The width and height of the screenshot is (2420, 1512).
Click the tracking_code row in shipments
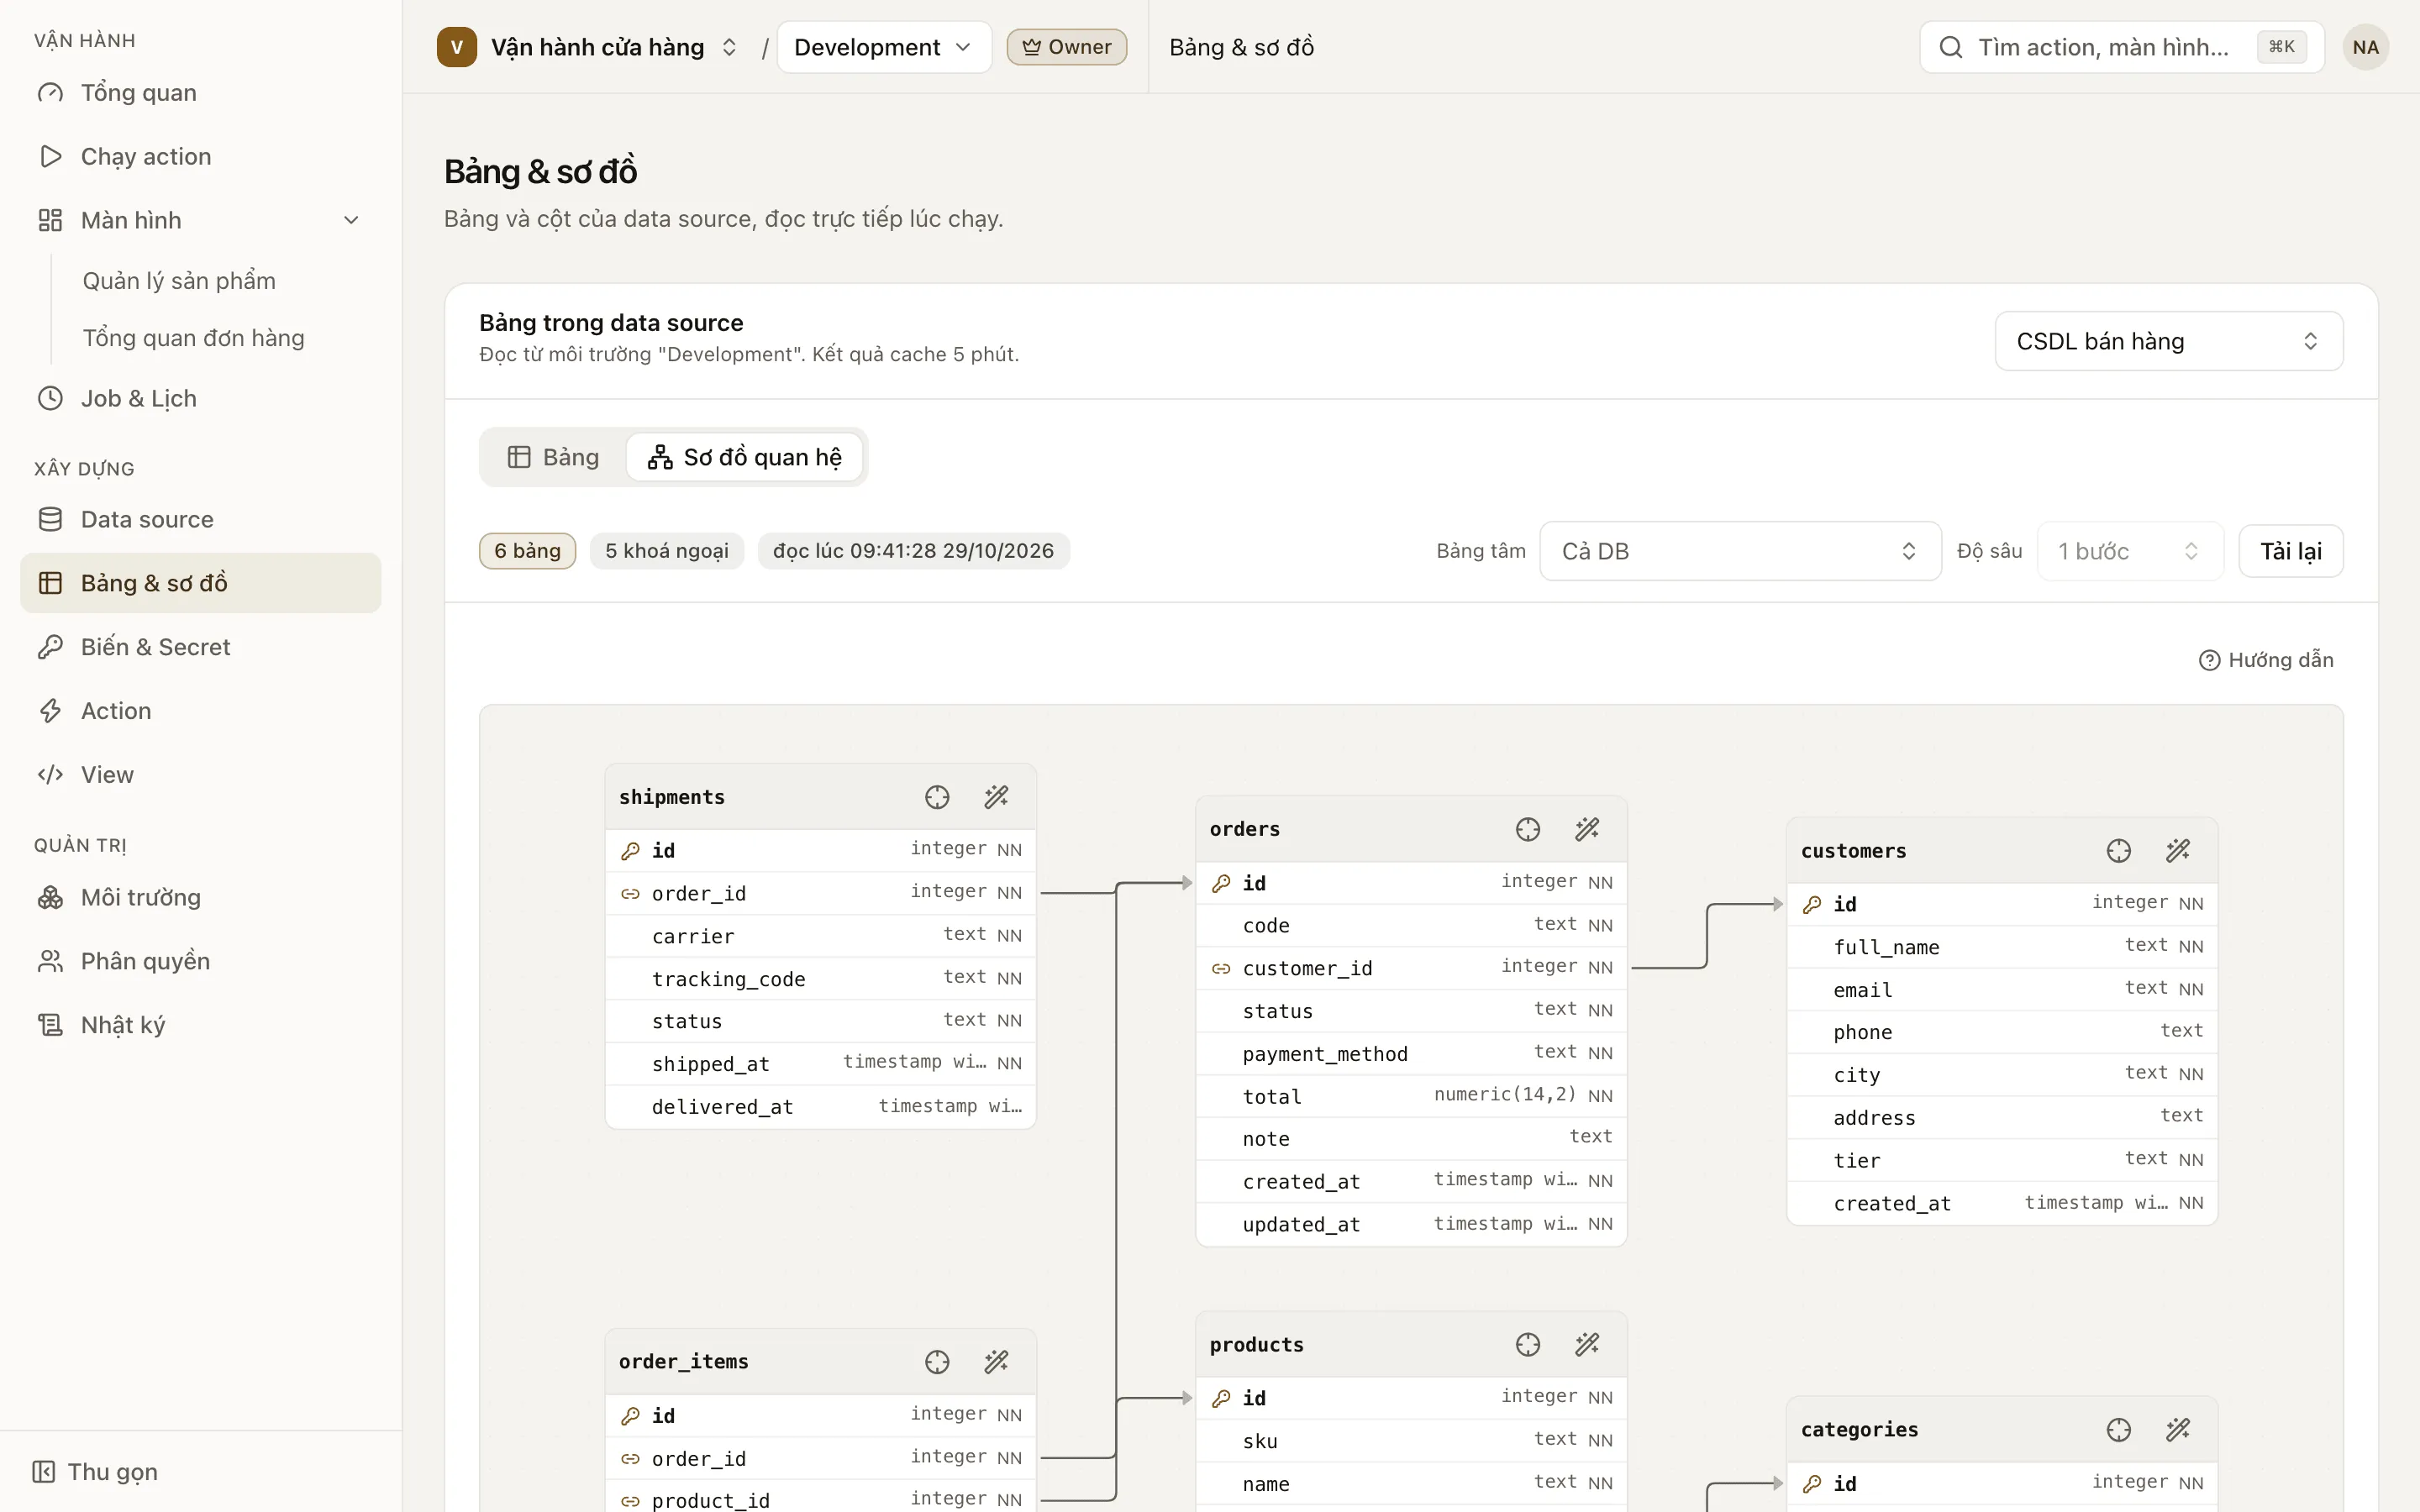820,979
